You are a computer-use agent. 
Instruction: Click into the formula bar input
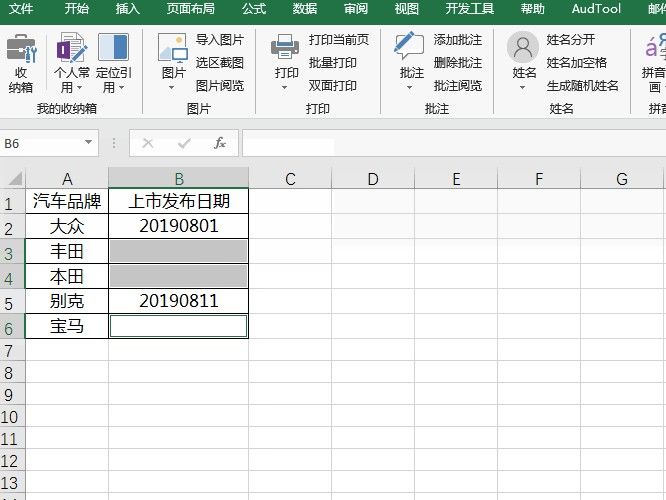coord(454,143)
